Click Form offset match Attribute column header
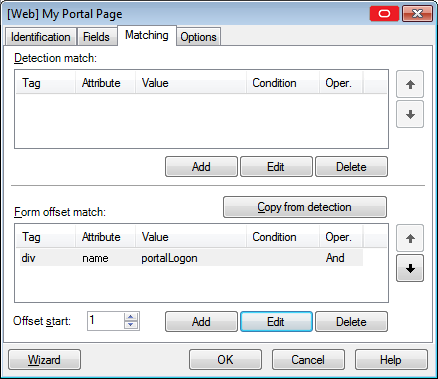Screen dimensions: 438x379 106,237
